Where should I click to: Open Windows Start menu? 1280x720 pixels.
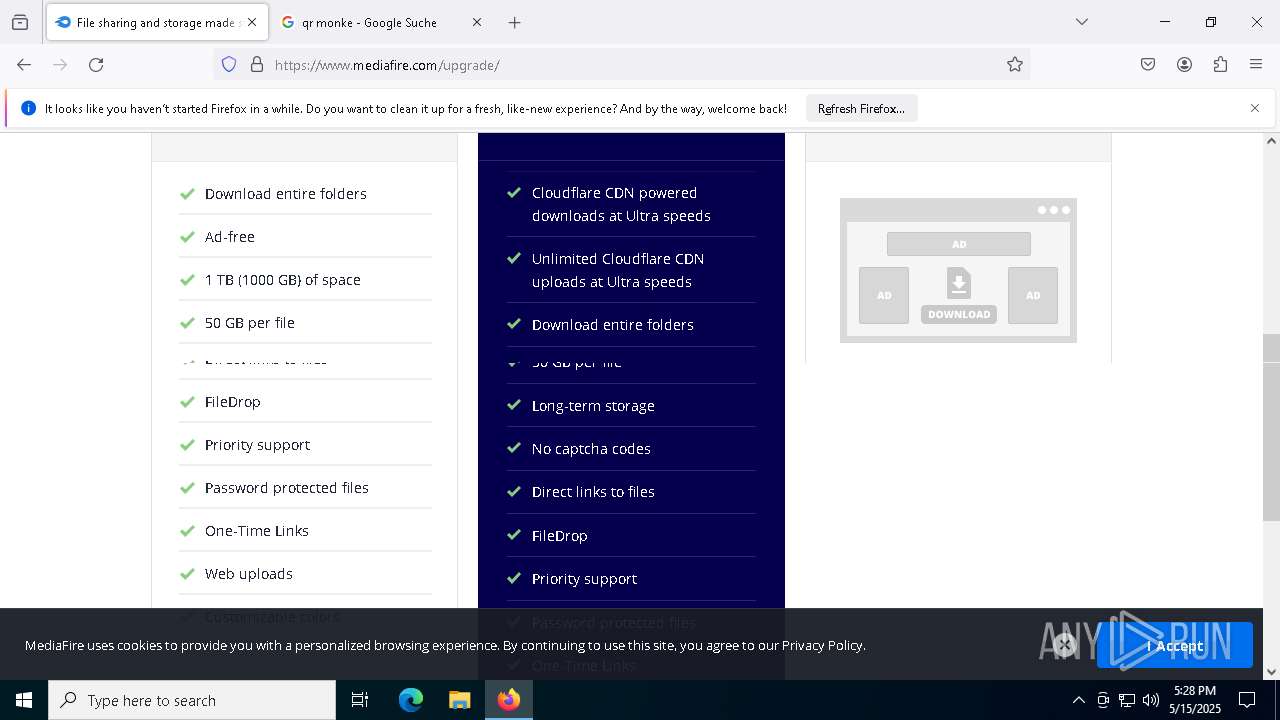coord(24,700)
